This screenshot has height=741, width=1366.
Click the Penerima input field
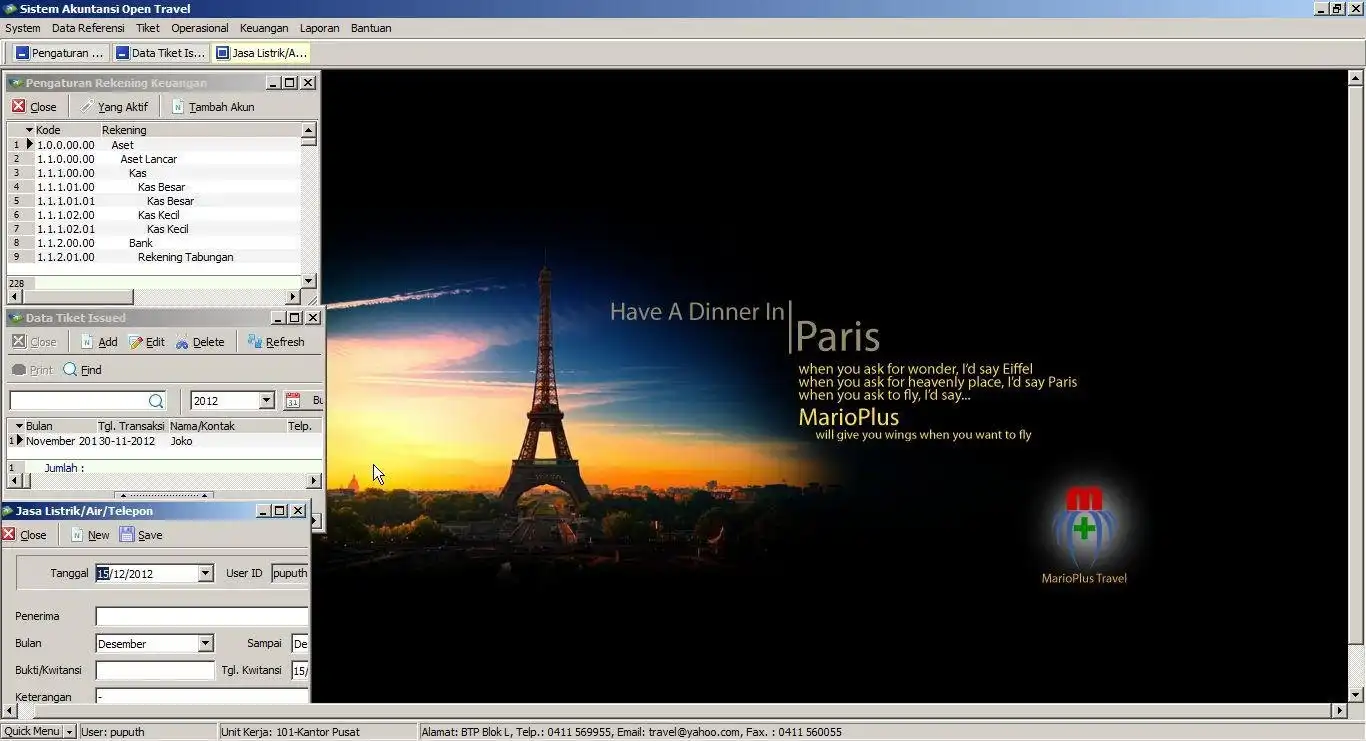(x=201, y=617)
